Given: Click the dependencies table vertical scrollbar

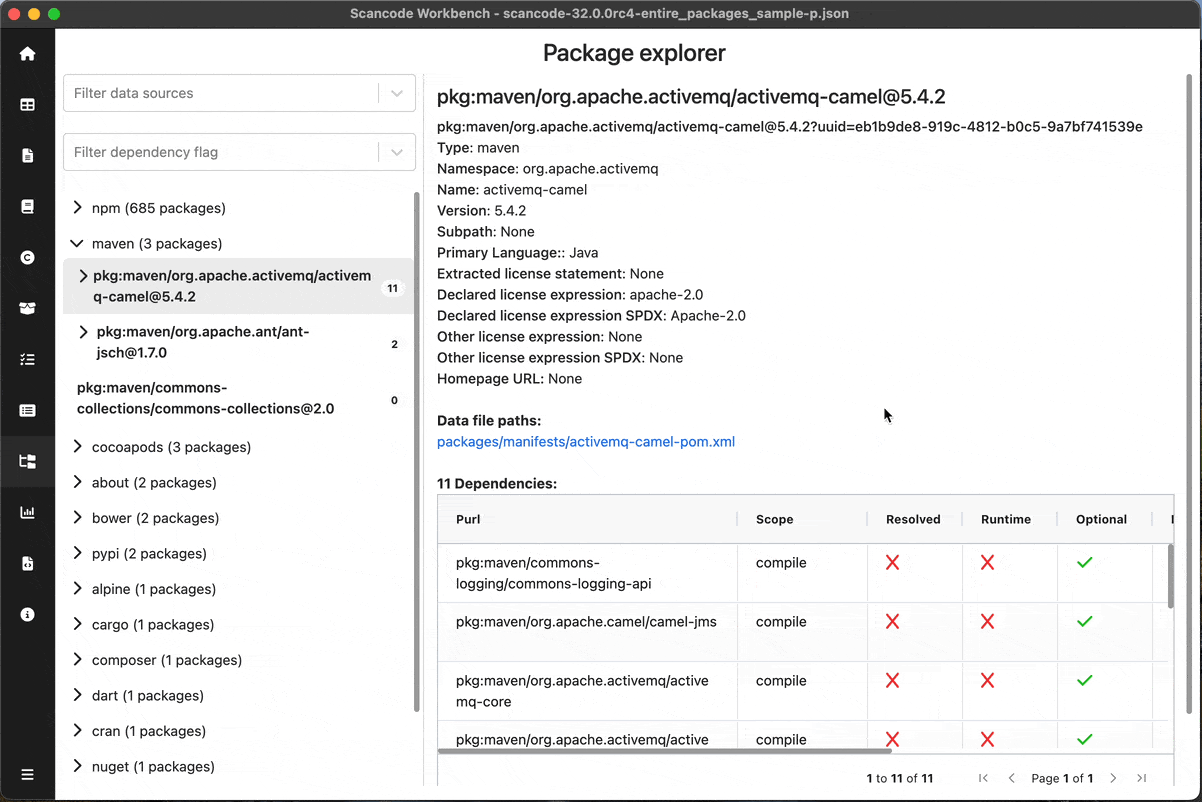Looking at the screenshot, I should (x=1170, y=575).
